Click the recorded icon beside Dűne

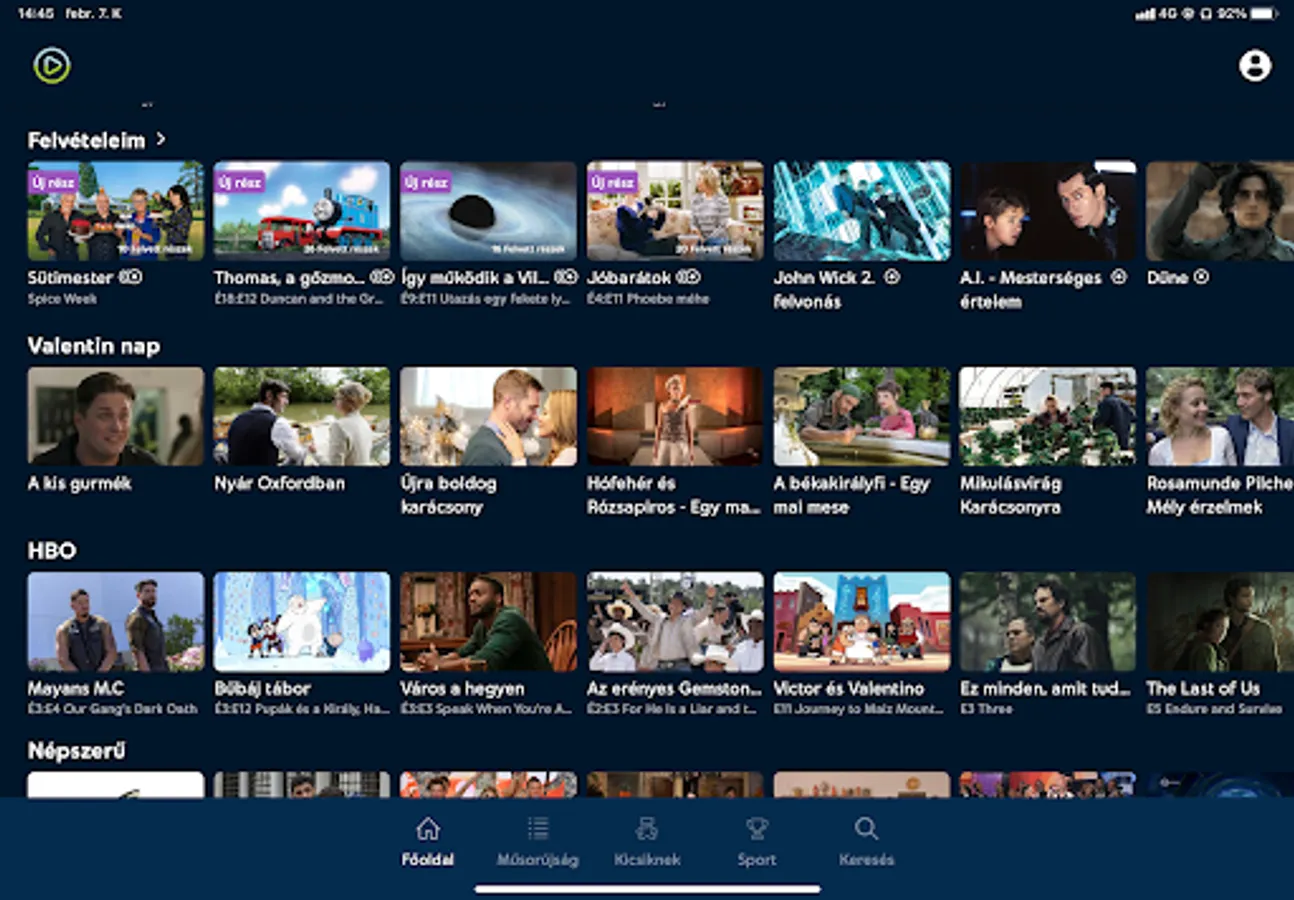(1202, 277)
